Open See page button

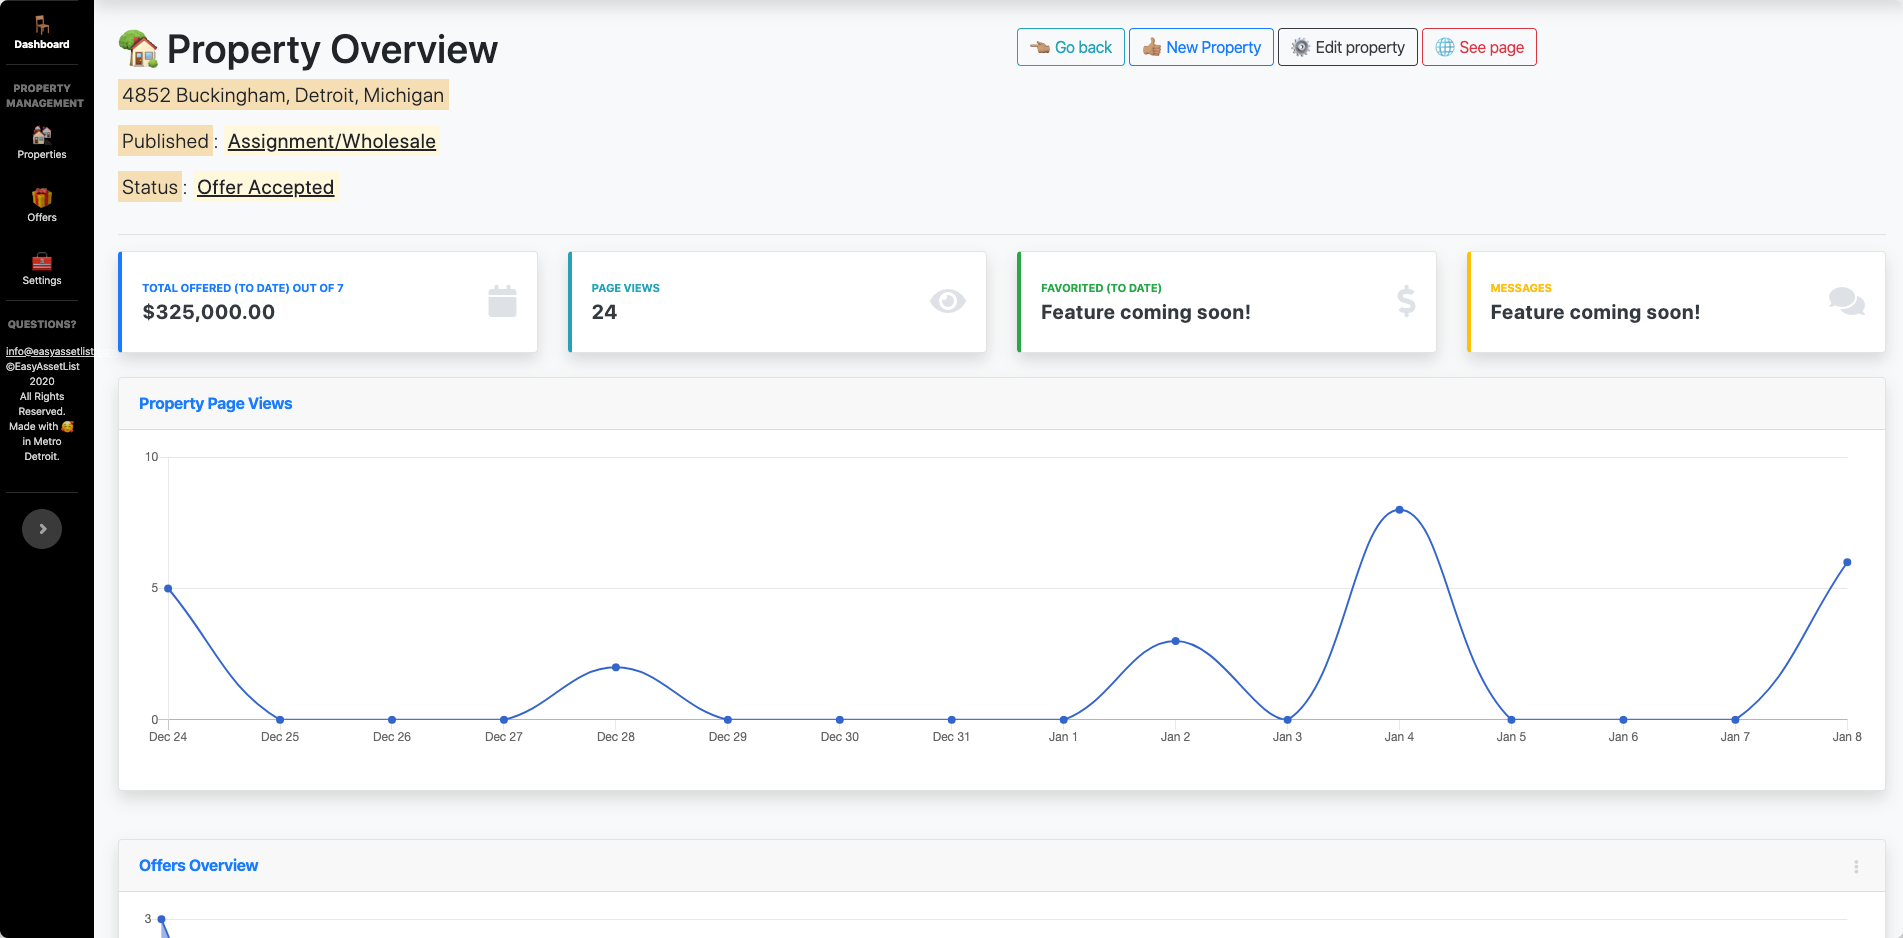click(x=1479, y=47)
